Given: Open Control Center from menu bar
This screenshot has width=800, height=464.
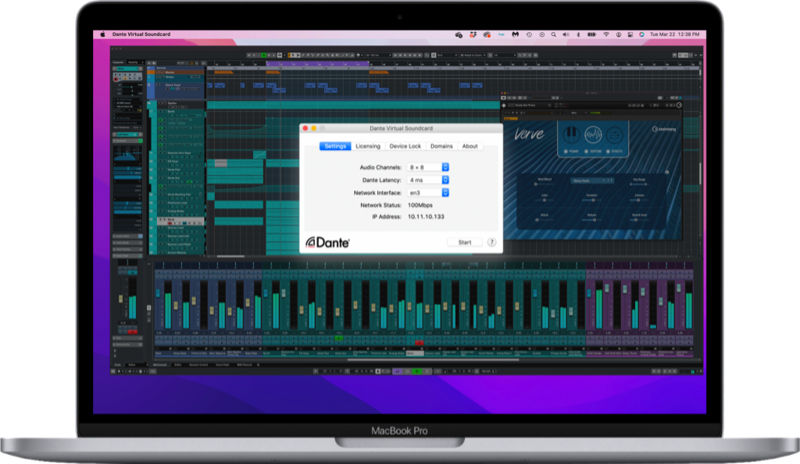Looking at the screenshot, I should 630,35.
